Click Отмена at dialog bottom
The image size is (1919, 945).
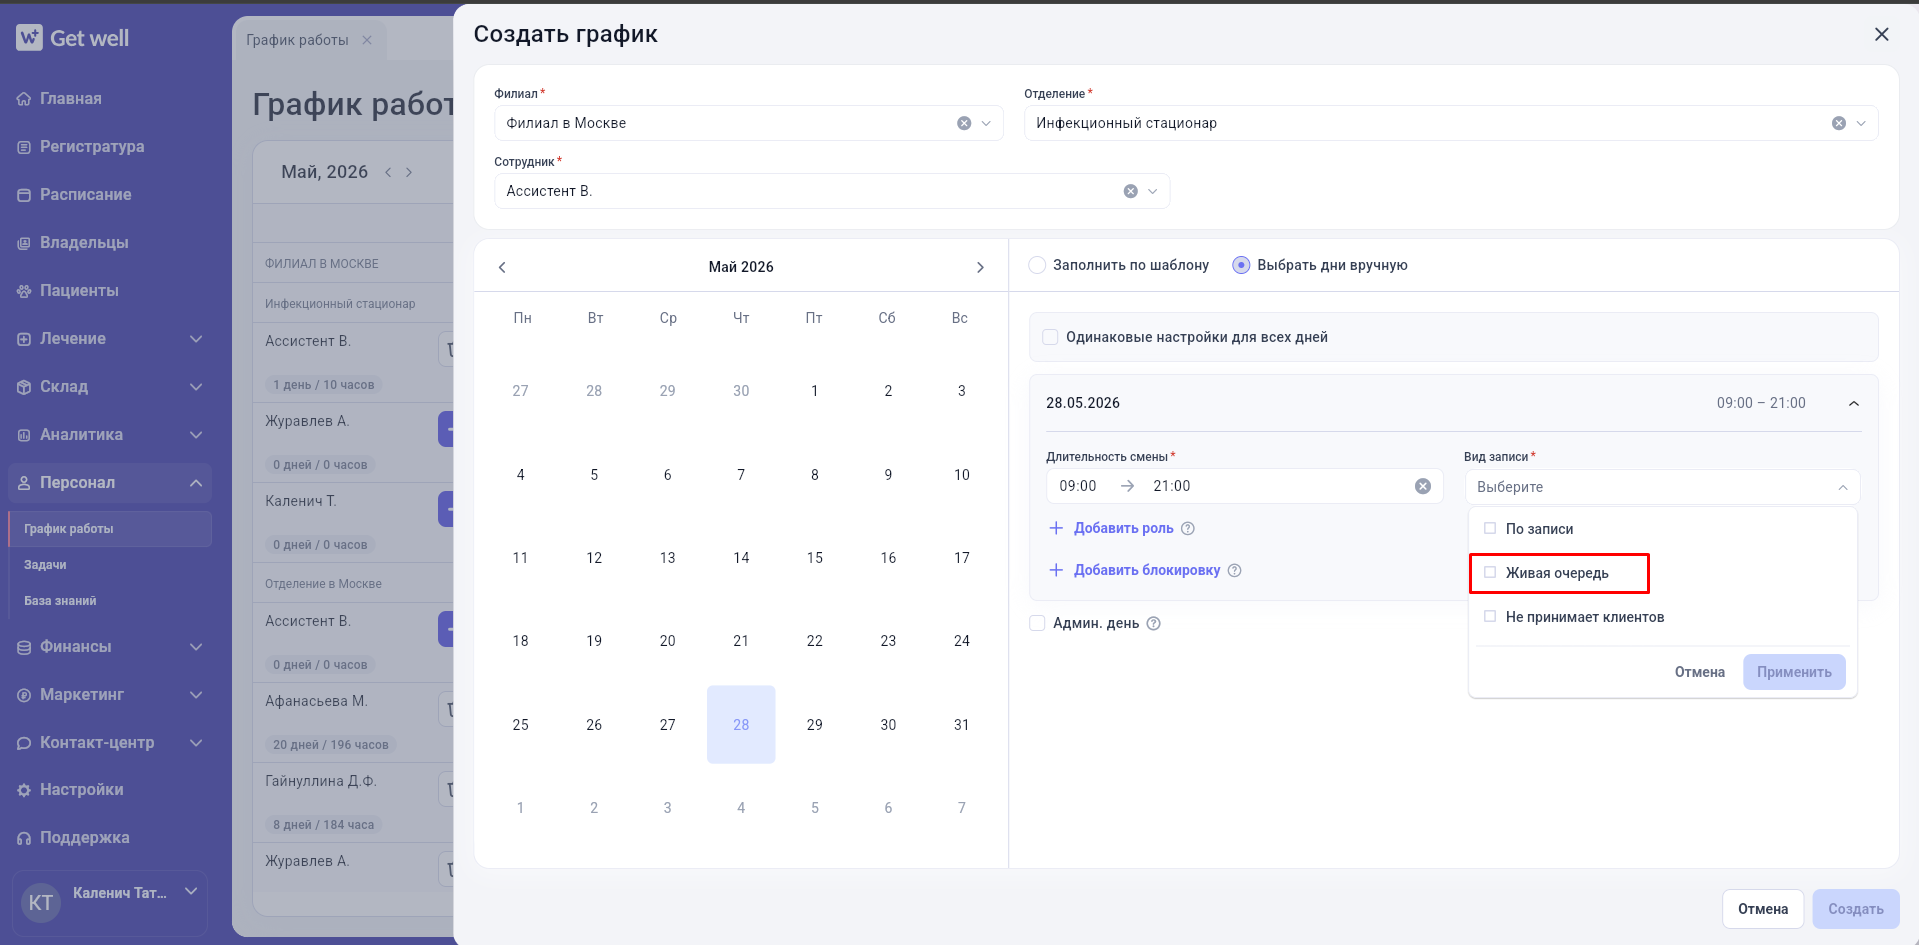1762,909
